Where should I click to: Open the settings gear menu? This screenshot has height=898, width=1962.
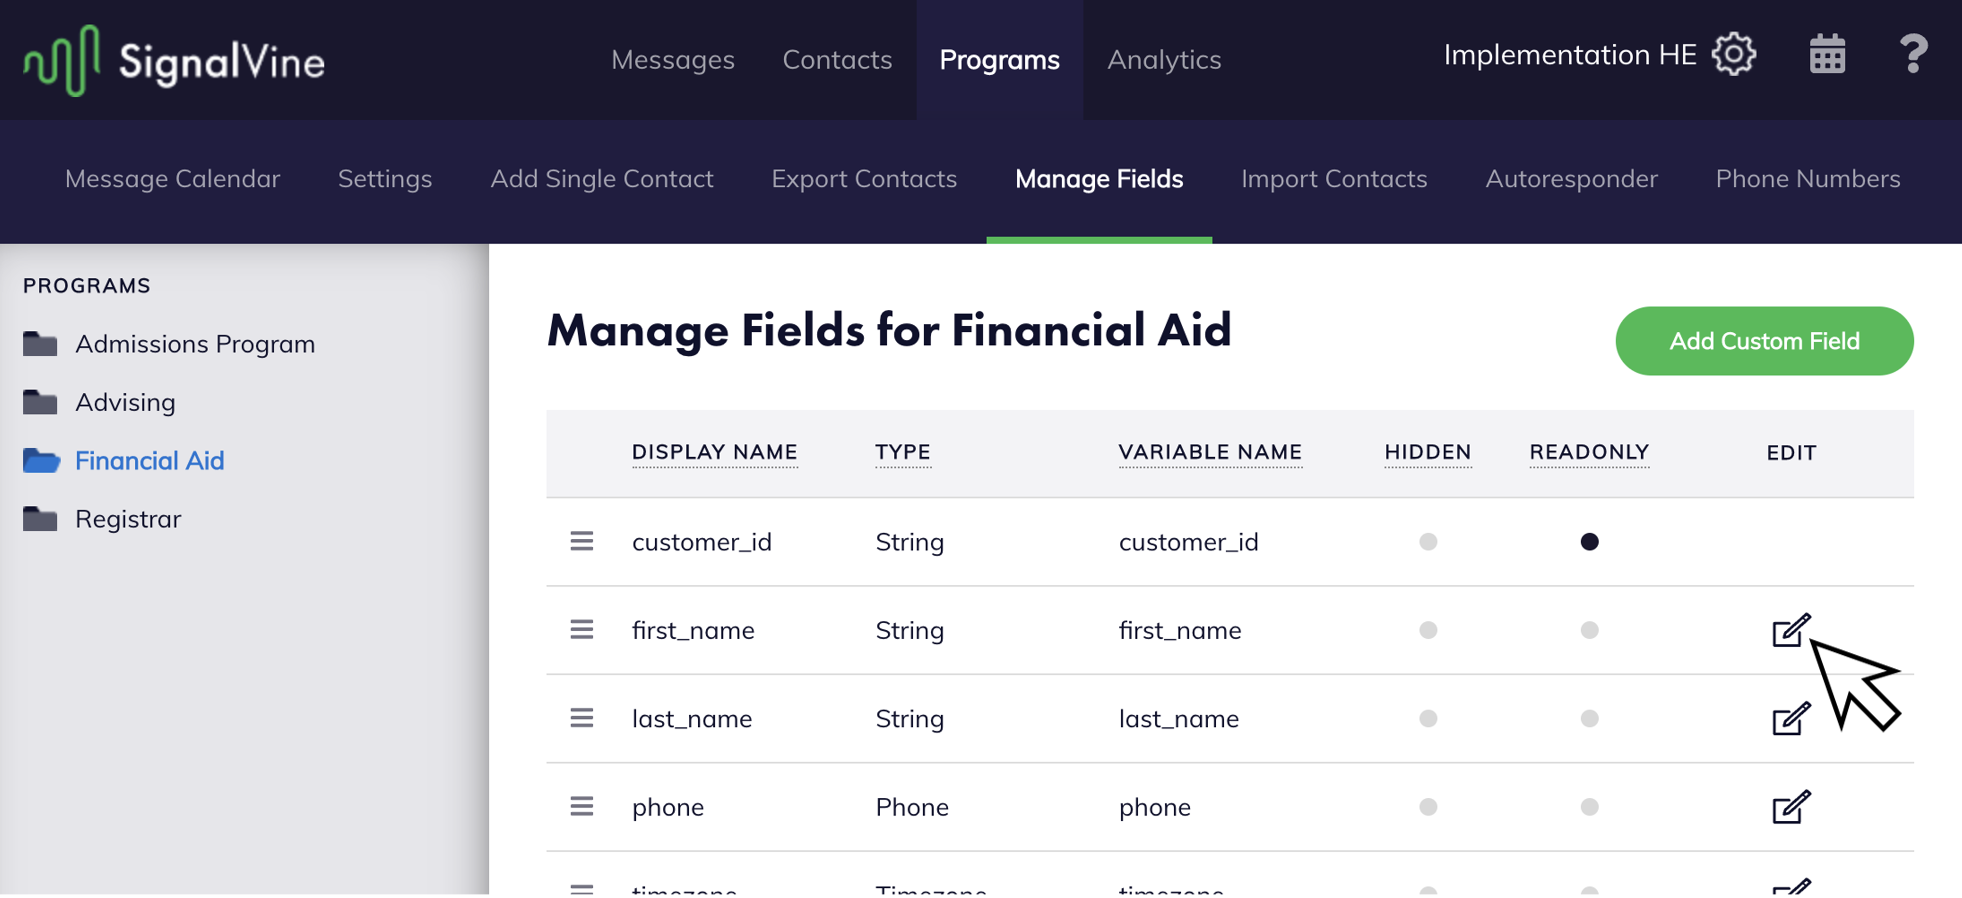click(x=1735, y=55)
